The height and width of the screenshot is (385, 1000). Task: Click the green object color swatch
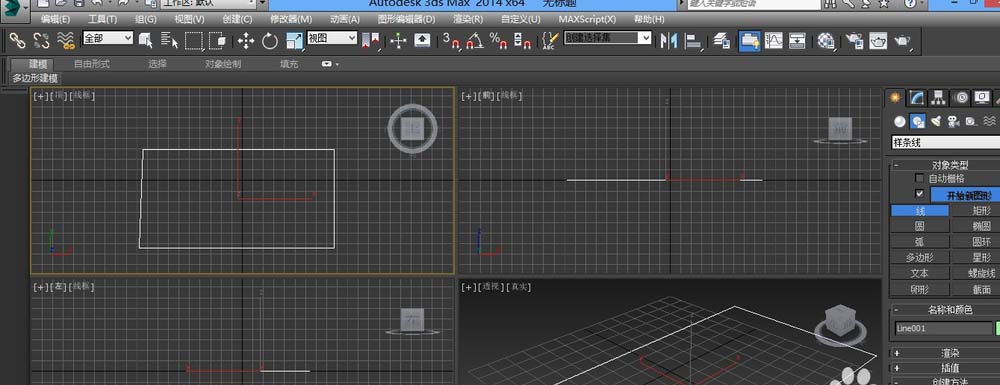coord(997,328)
